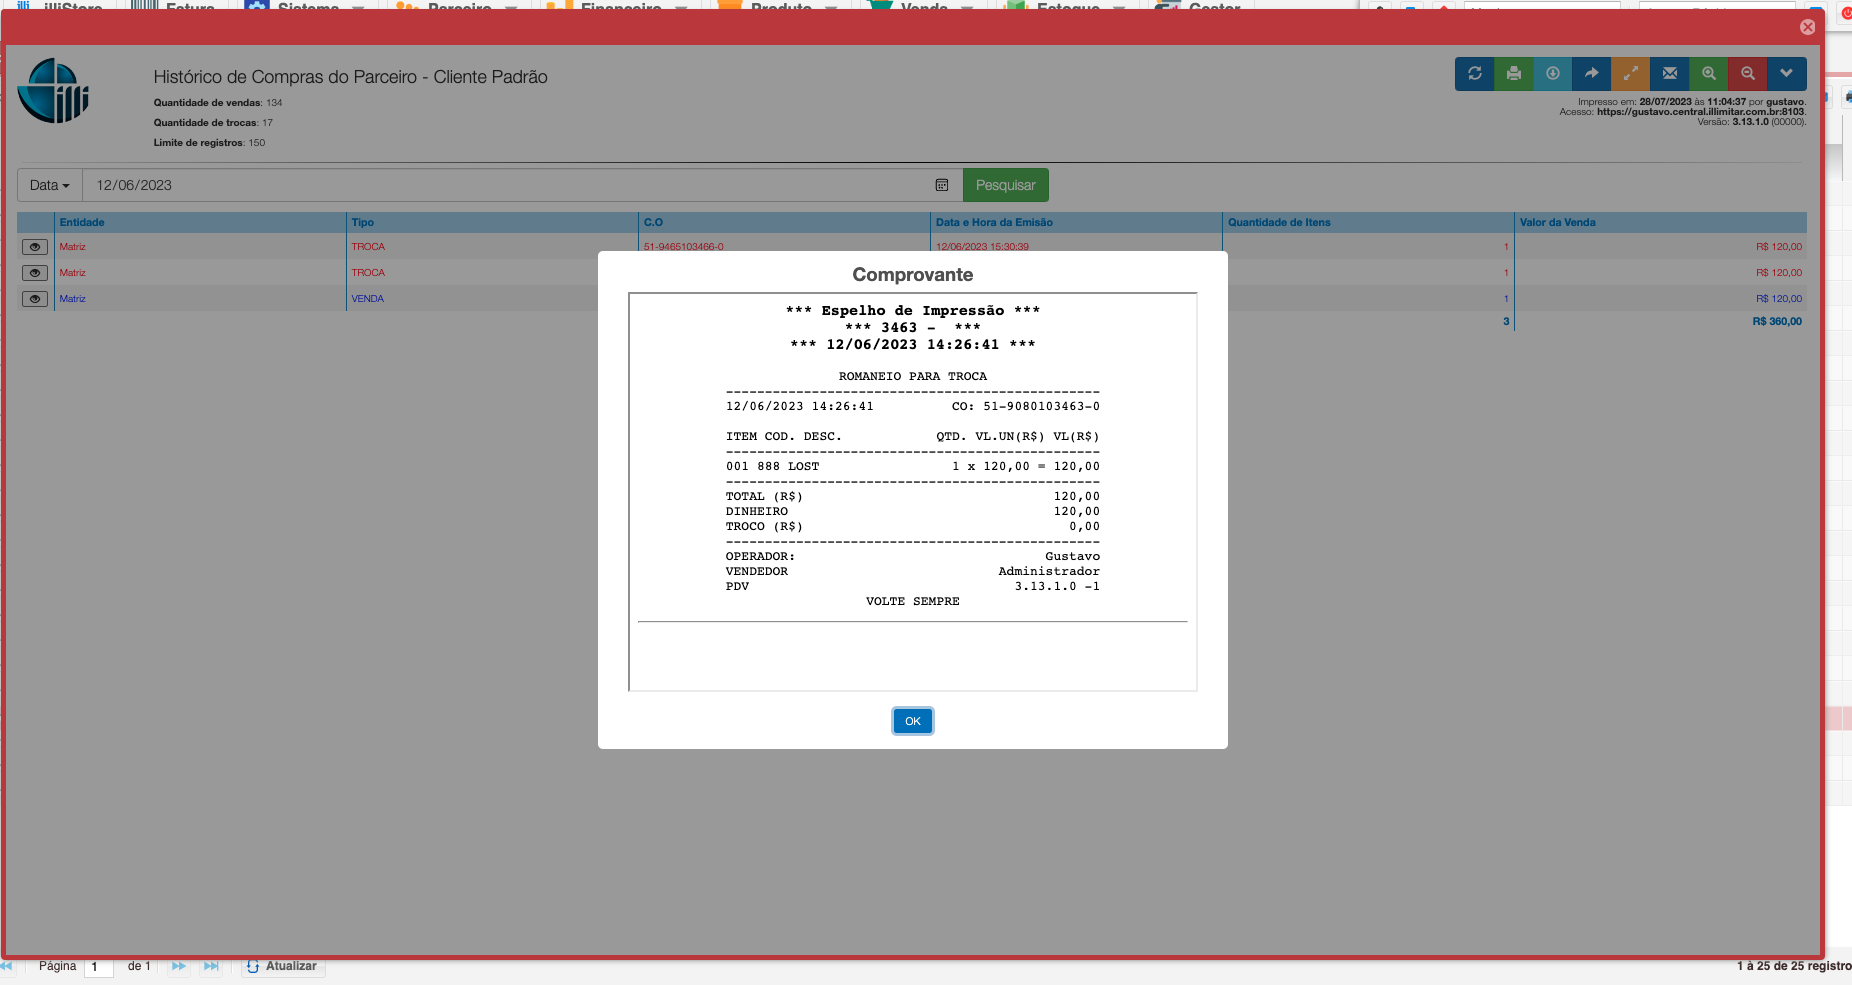This screenshot has width=1852, height=985.
Task: Click the refresh report icon
Action: click(1474, 73)
